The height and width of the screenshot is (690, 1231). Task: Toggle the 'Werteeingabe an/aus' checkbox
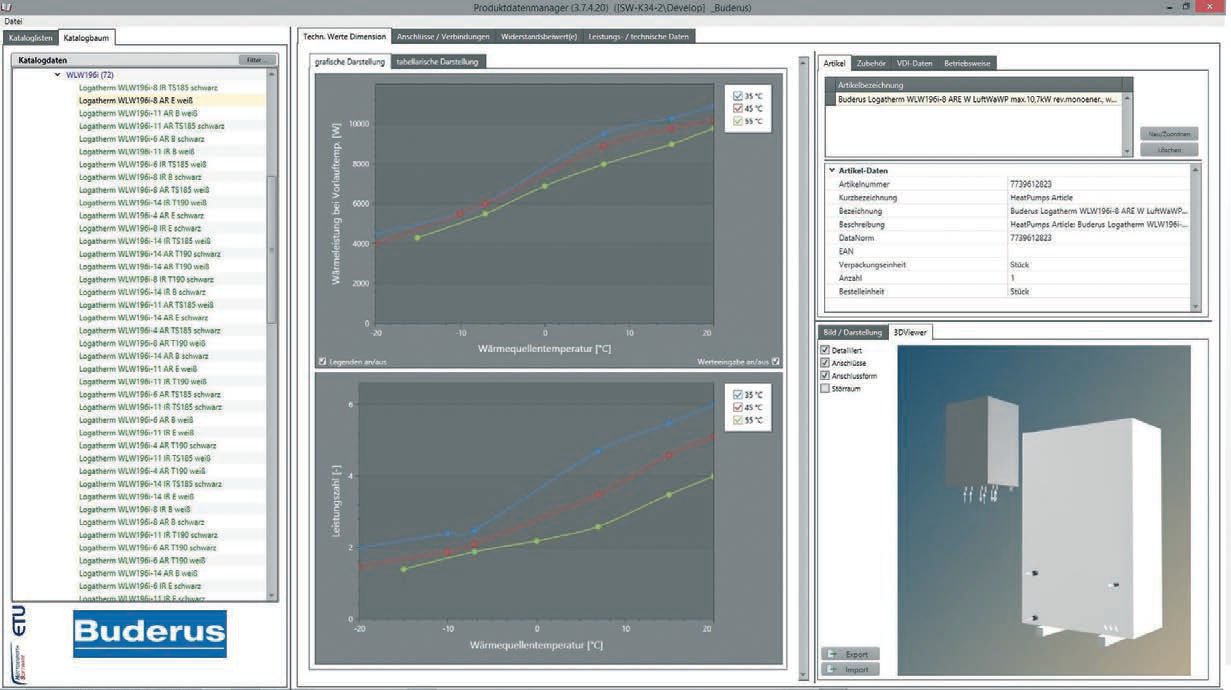(x=775, y=362)
